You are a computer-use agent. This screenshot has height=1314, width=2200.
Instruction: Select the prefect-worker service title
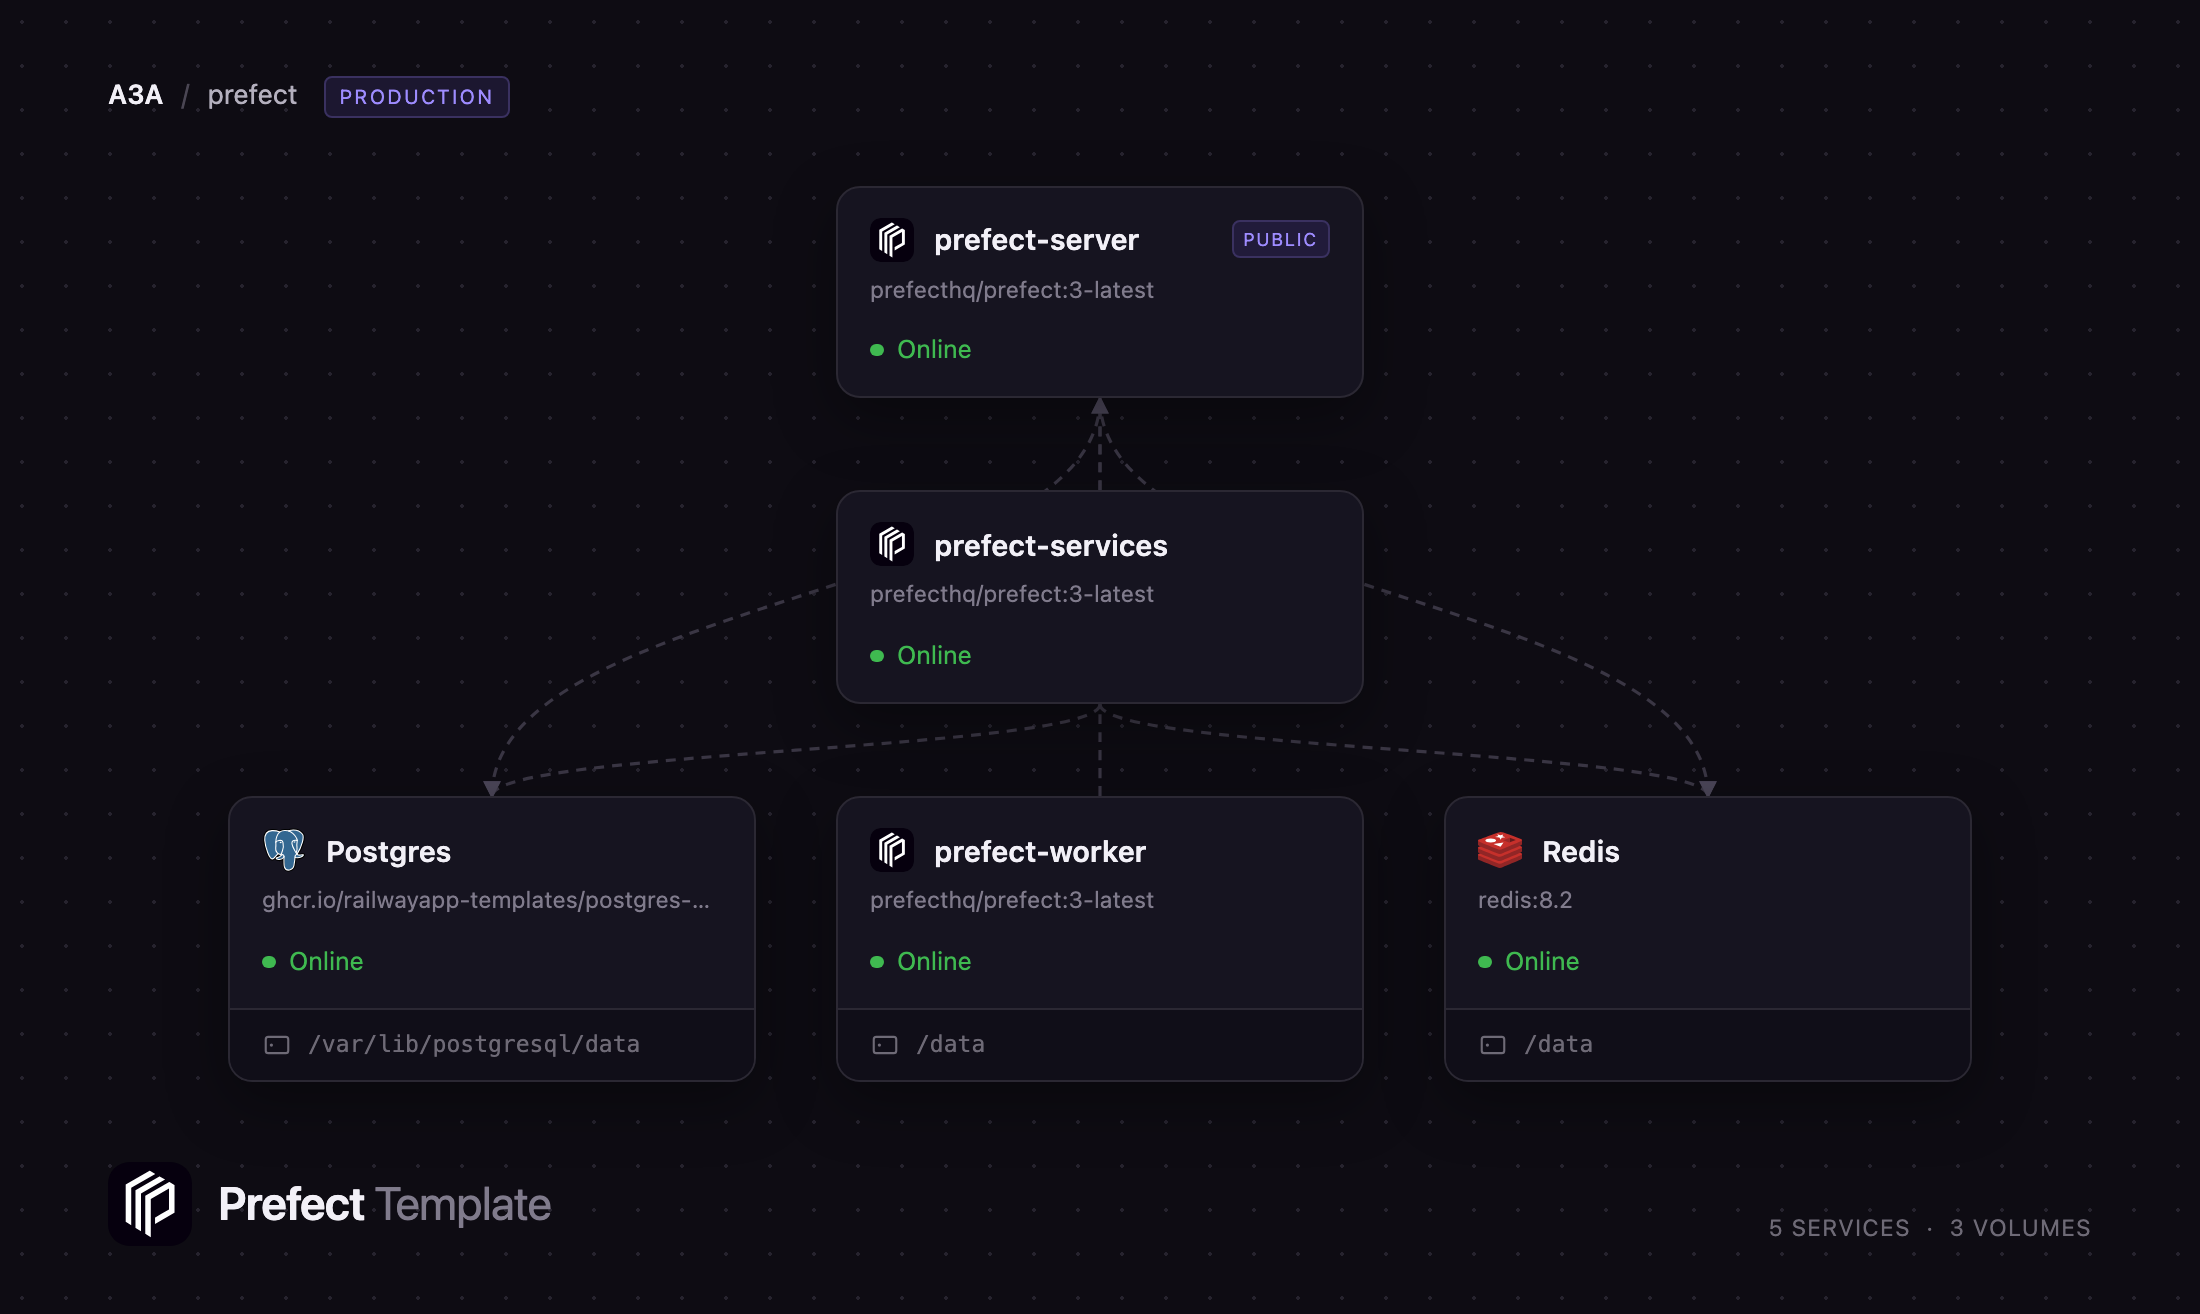point(1040,852)
